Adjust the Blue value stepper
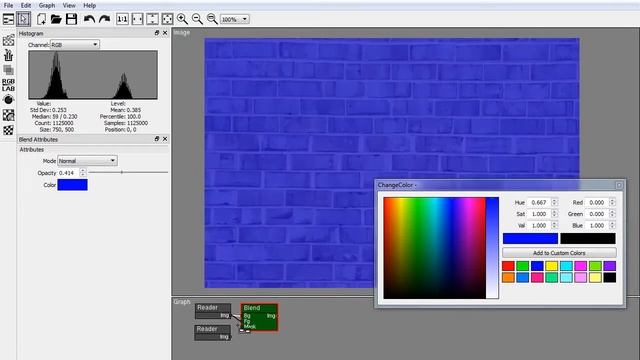This screenshot has width=640, height=360. click(612, 225)
